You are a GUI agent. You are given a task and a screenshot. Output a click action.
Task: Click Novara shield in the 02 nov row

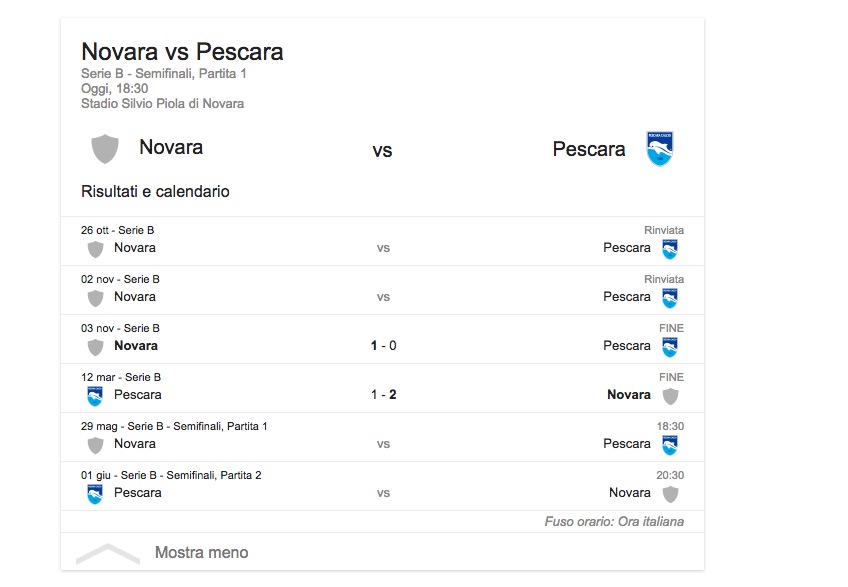tap(95, 298)
